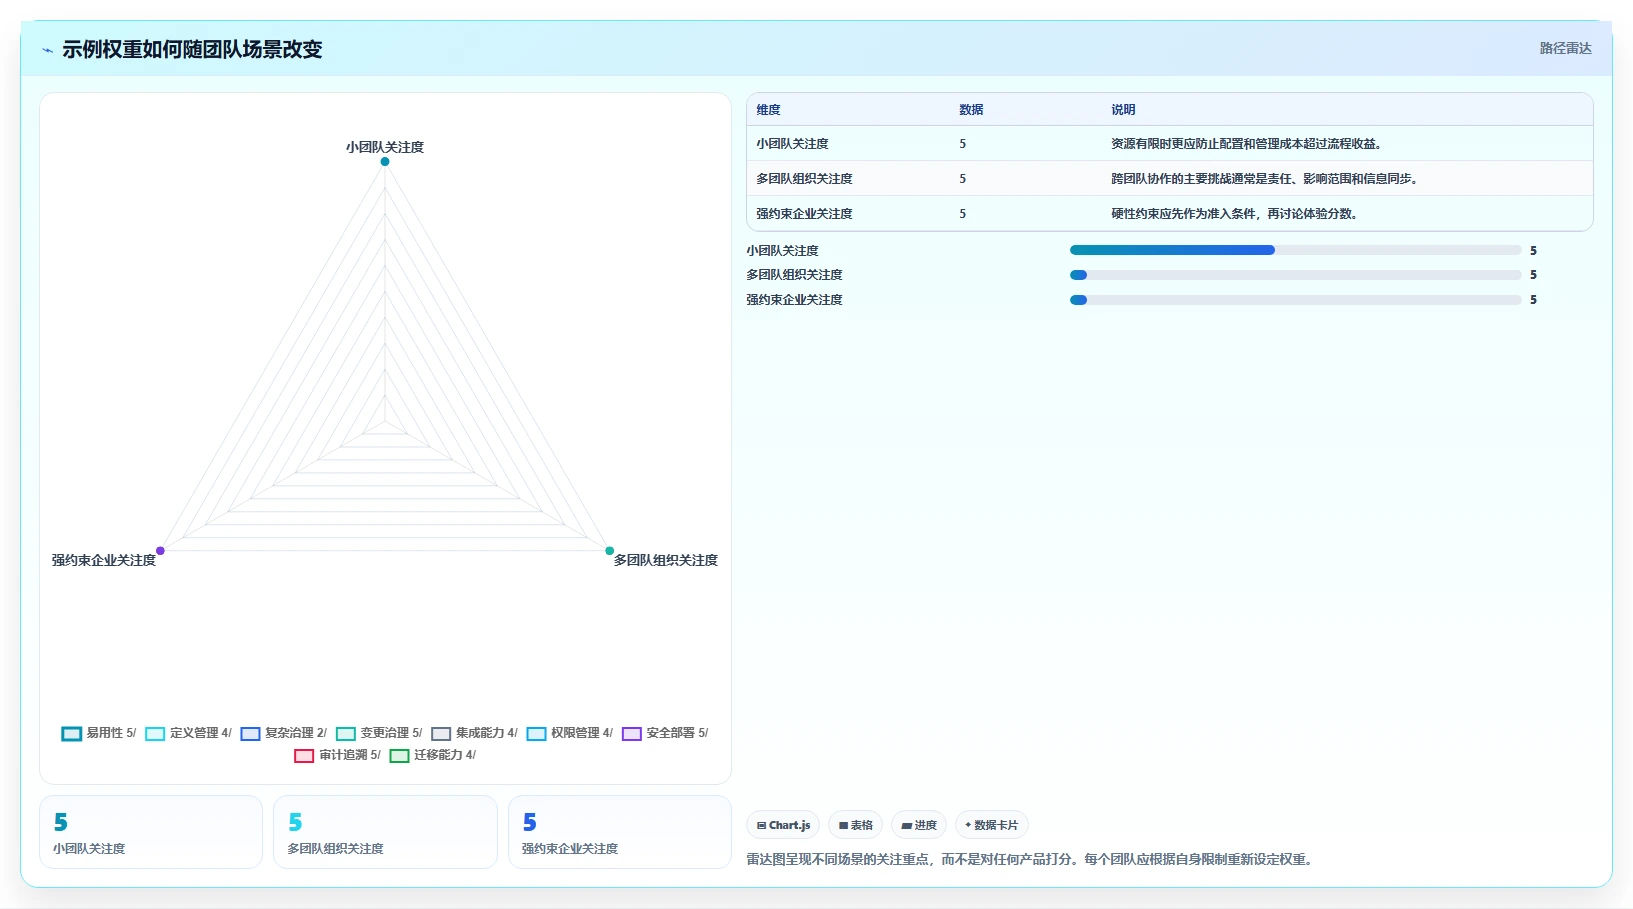This screenshot has width=1633, height=909.
Task: Click the 说明 column header
Action: (x=1123, y=110)
